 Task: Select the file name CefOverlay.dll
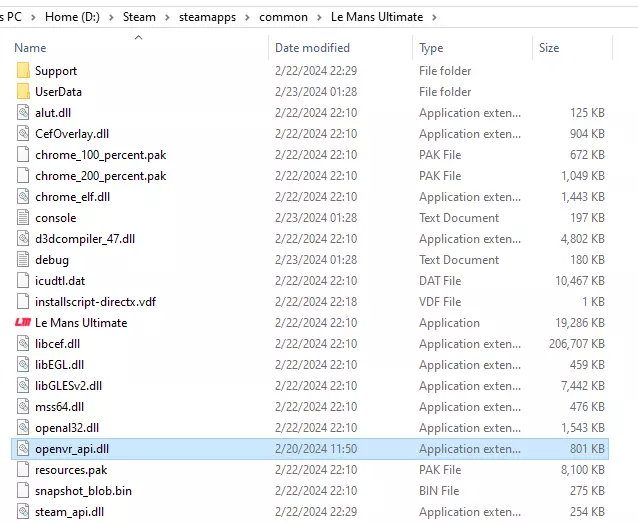72,134
